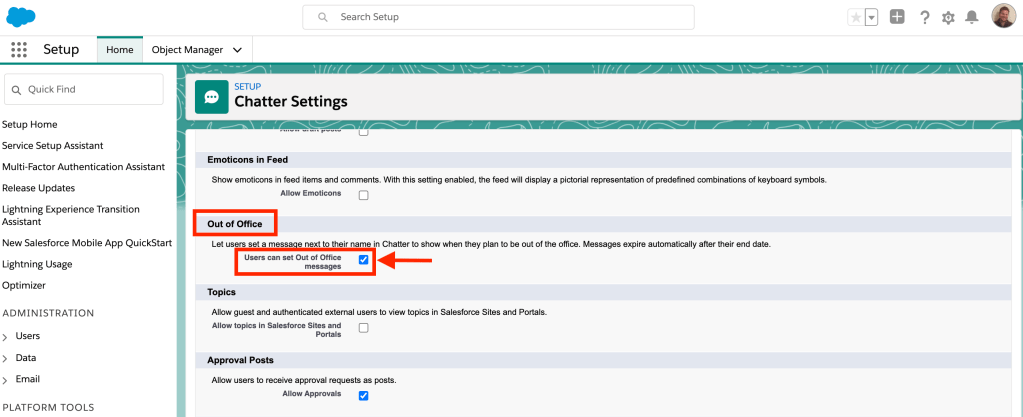The height and width of the screenshot is (417, 1023).
Task: Toggle the Allow Emoticons checkbox
Action: coord(364,195)
